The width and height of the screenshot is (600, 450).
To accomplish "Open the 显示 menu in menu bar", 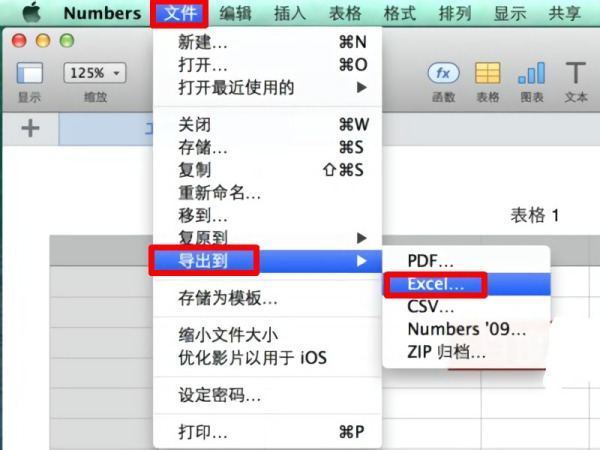I will (510, 14).
